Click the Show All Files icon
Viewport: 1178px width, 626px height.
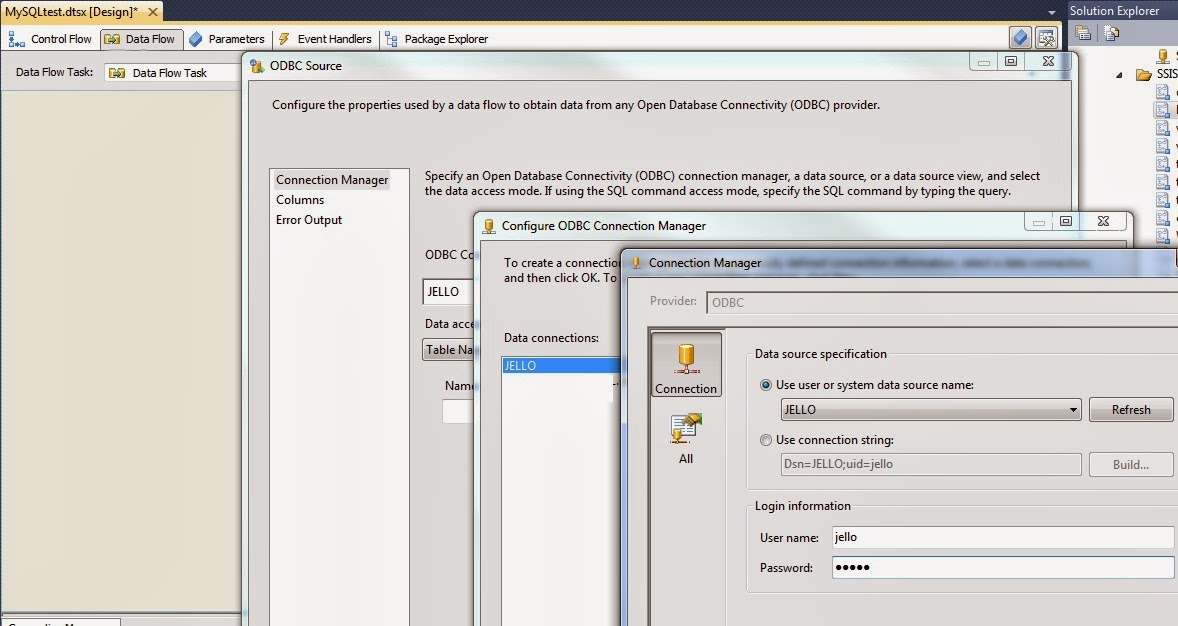(x=1110, y=33)
